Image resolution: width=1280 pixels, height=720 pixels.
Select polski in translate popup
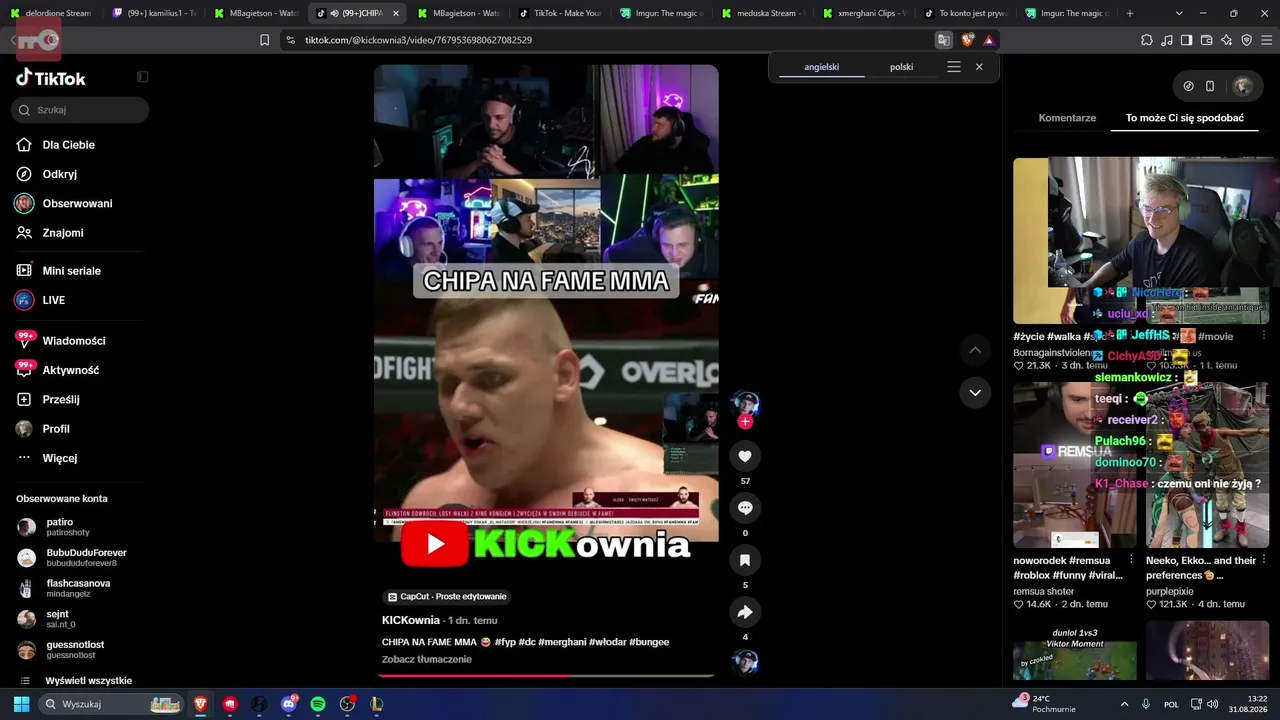(x=902, y=67)
